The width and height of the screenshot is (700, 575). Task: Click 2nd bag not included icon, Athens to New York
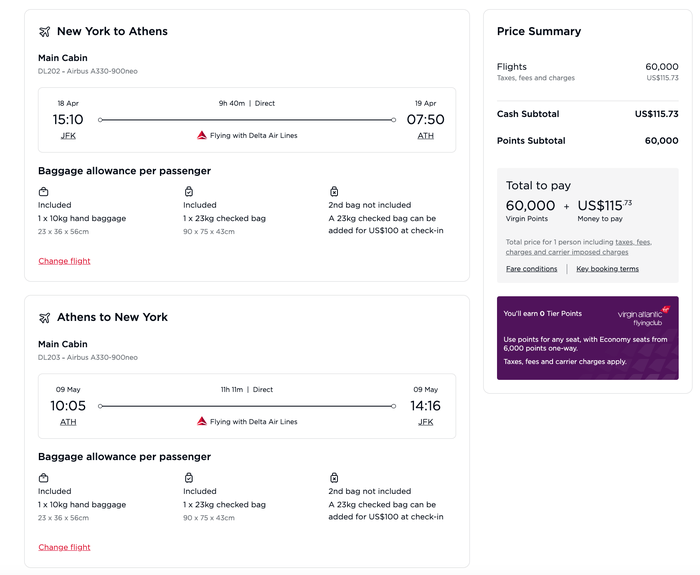coord(334,478)
